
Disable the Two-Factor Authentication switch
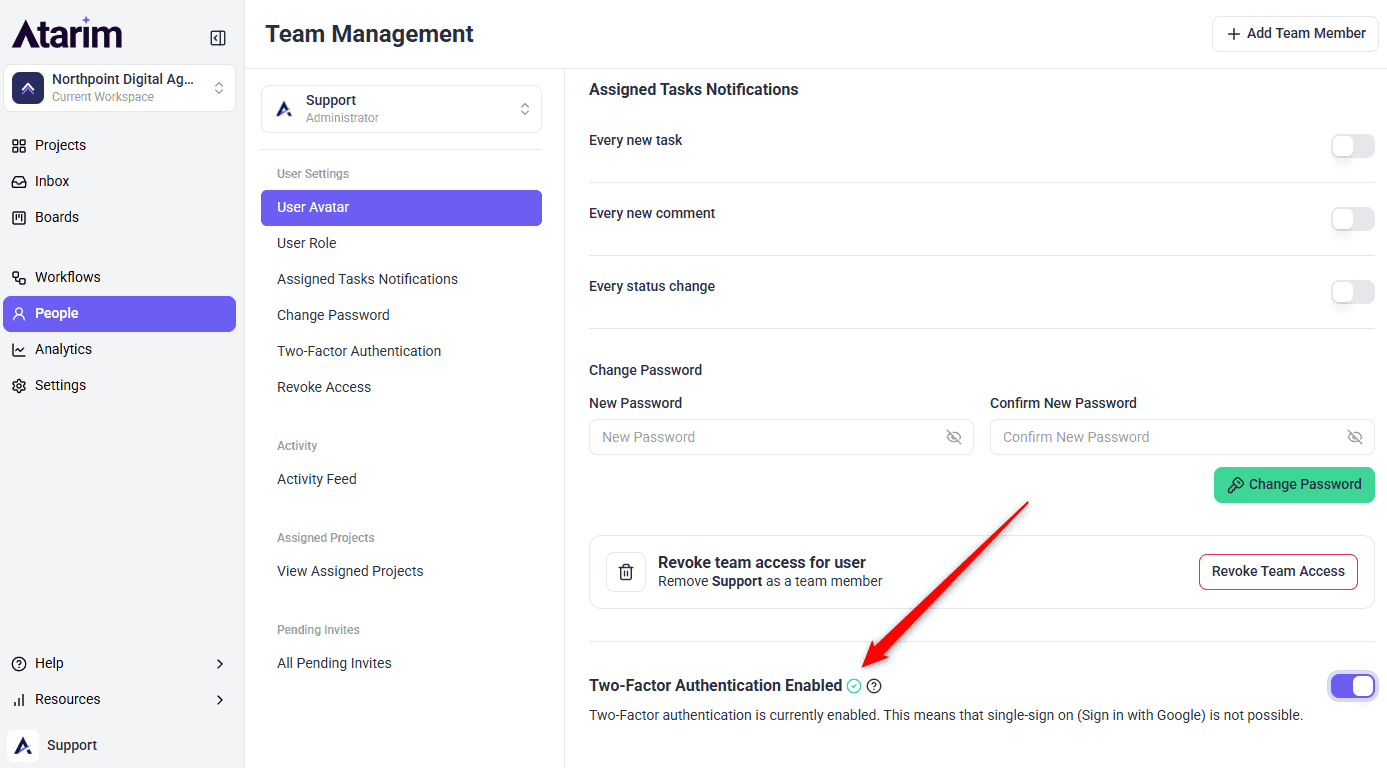pyautogui.click(x=1353, y=686)
